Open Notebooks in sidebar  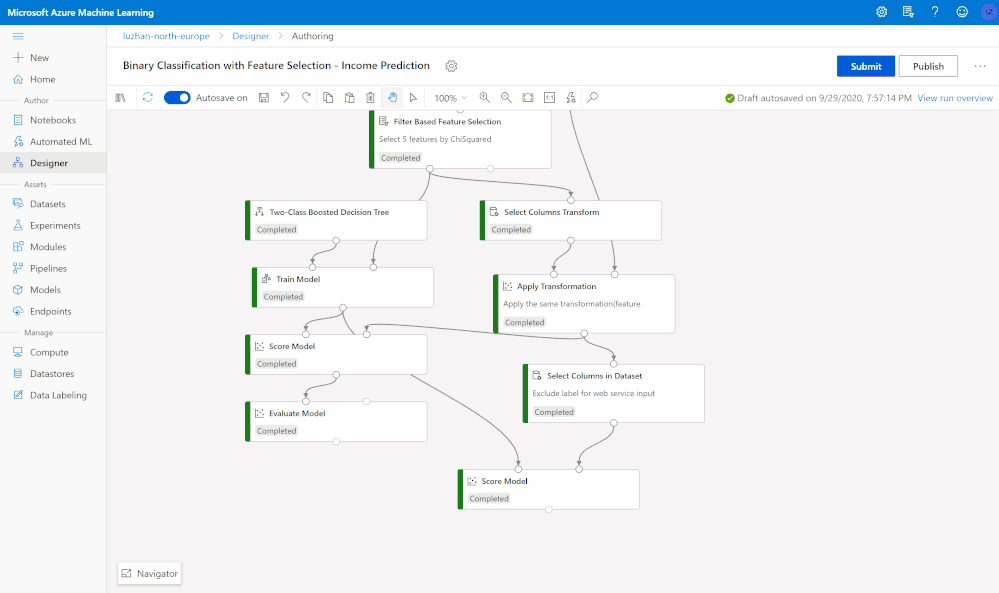[x=54, y=120]
